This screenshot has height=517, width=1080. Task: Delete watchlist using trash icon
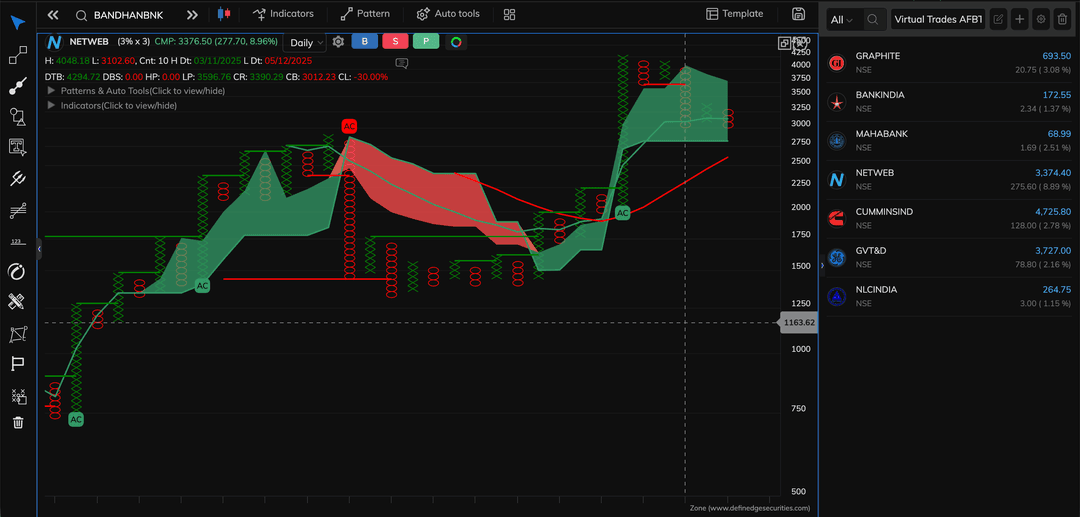click(1062, 19)
